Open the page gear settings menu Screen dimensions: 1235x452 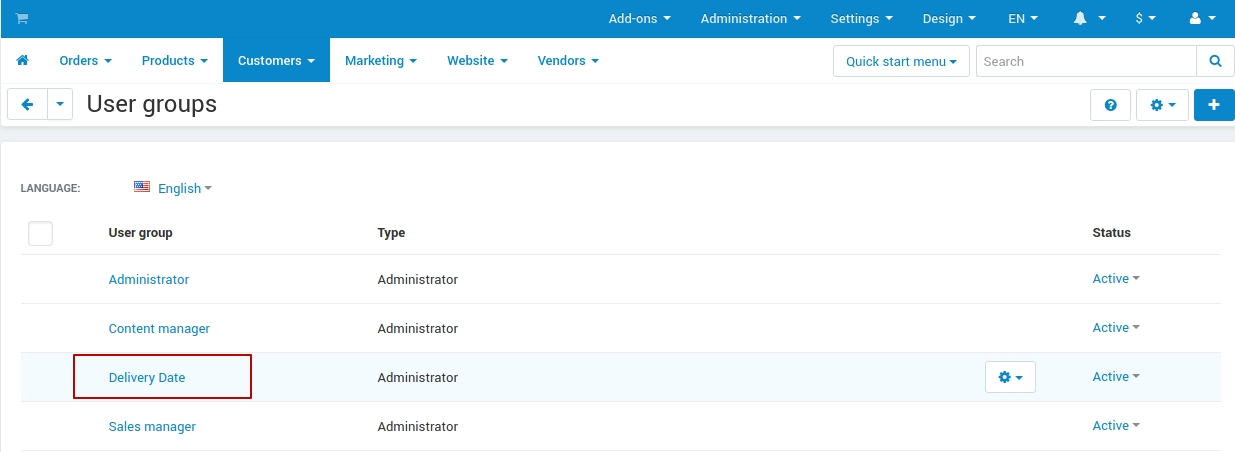(1162, 105)
